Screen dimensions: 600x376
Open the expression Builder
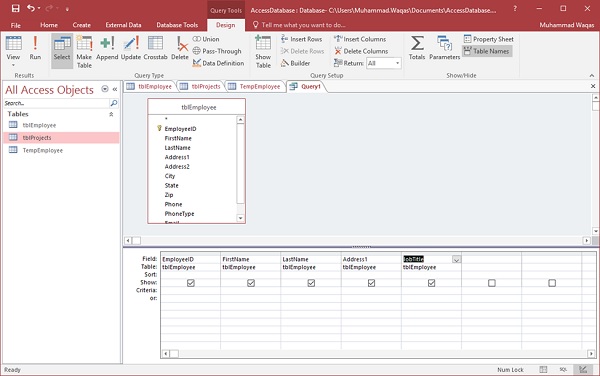point(295,63)
